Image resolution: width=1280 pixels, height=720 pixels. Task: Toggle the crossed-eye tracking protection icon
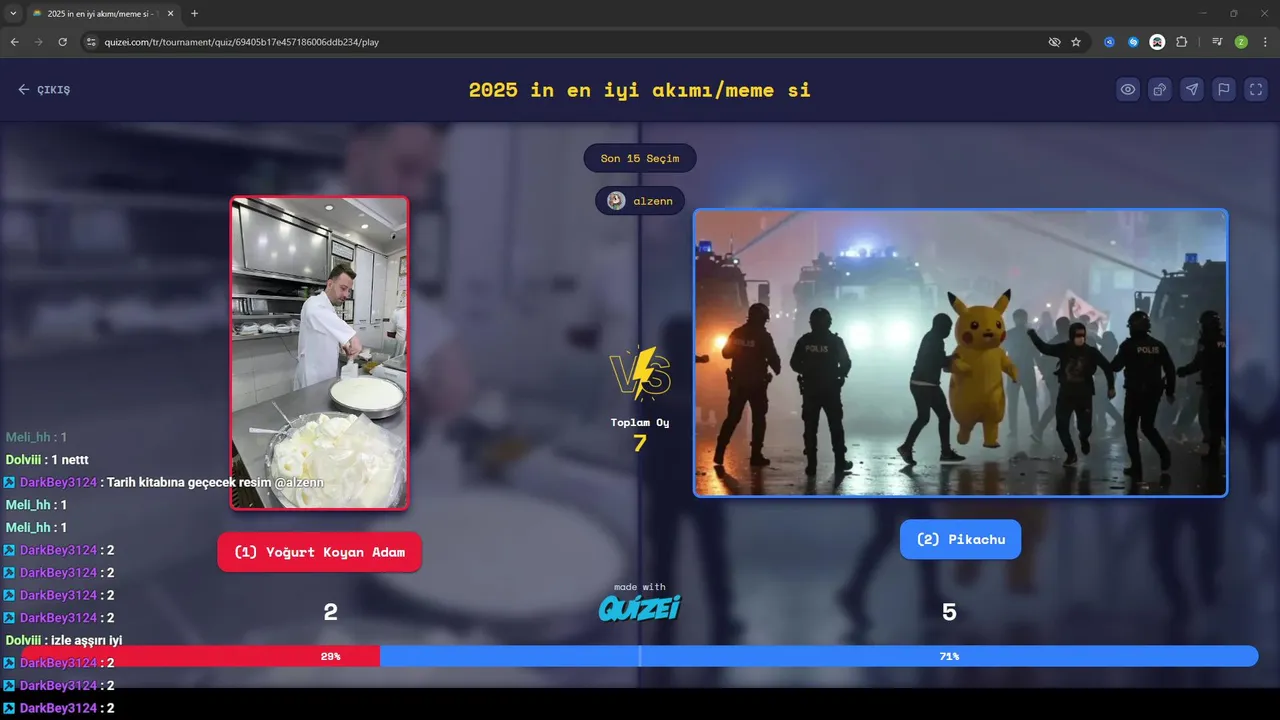pos(1054,42)
